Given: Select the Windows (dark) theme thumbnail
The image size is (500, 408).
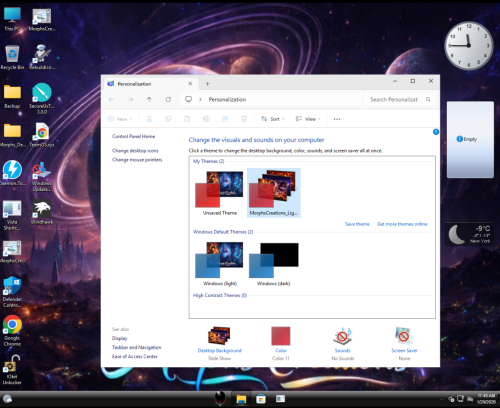Looking at the screenshot, I should [x=274, y=264].
